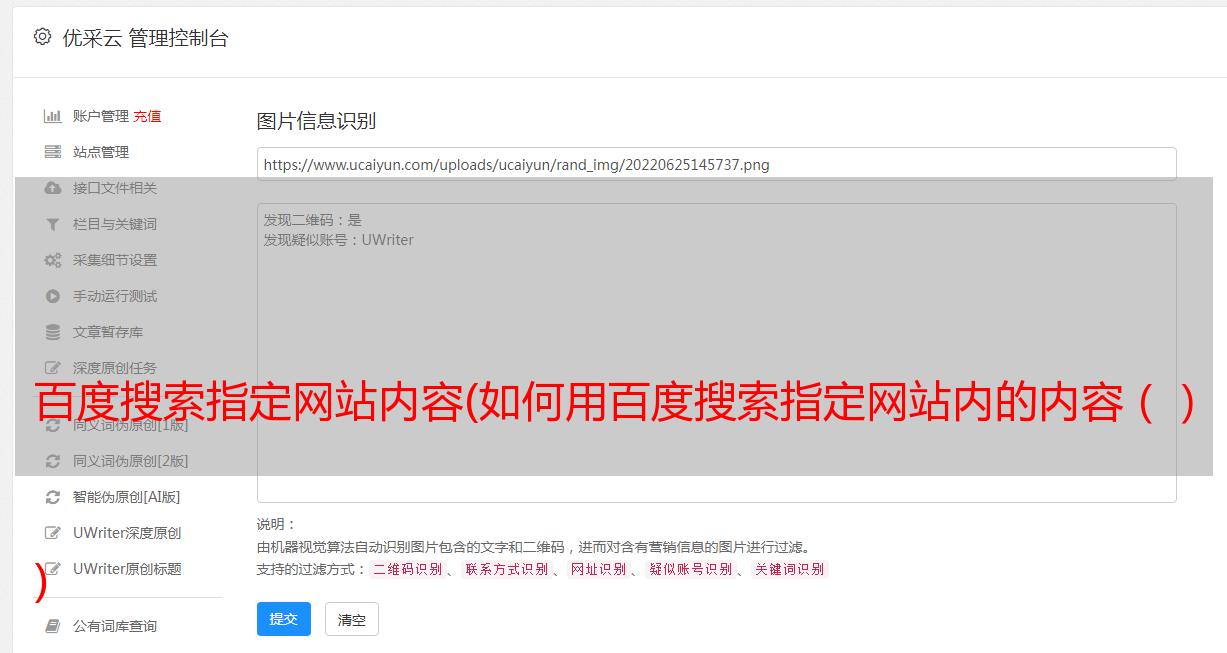Click the server icon for 站点管理
Image resolution: width=1227 pixels, height=653 pixels.
[53, 152]
